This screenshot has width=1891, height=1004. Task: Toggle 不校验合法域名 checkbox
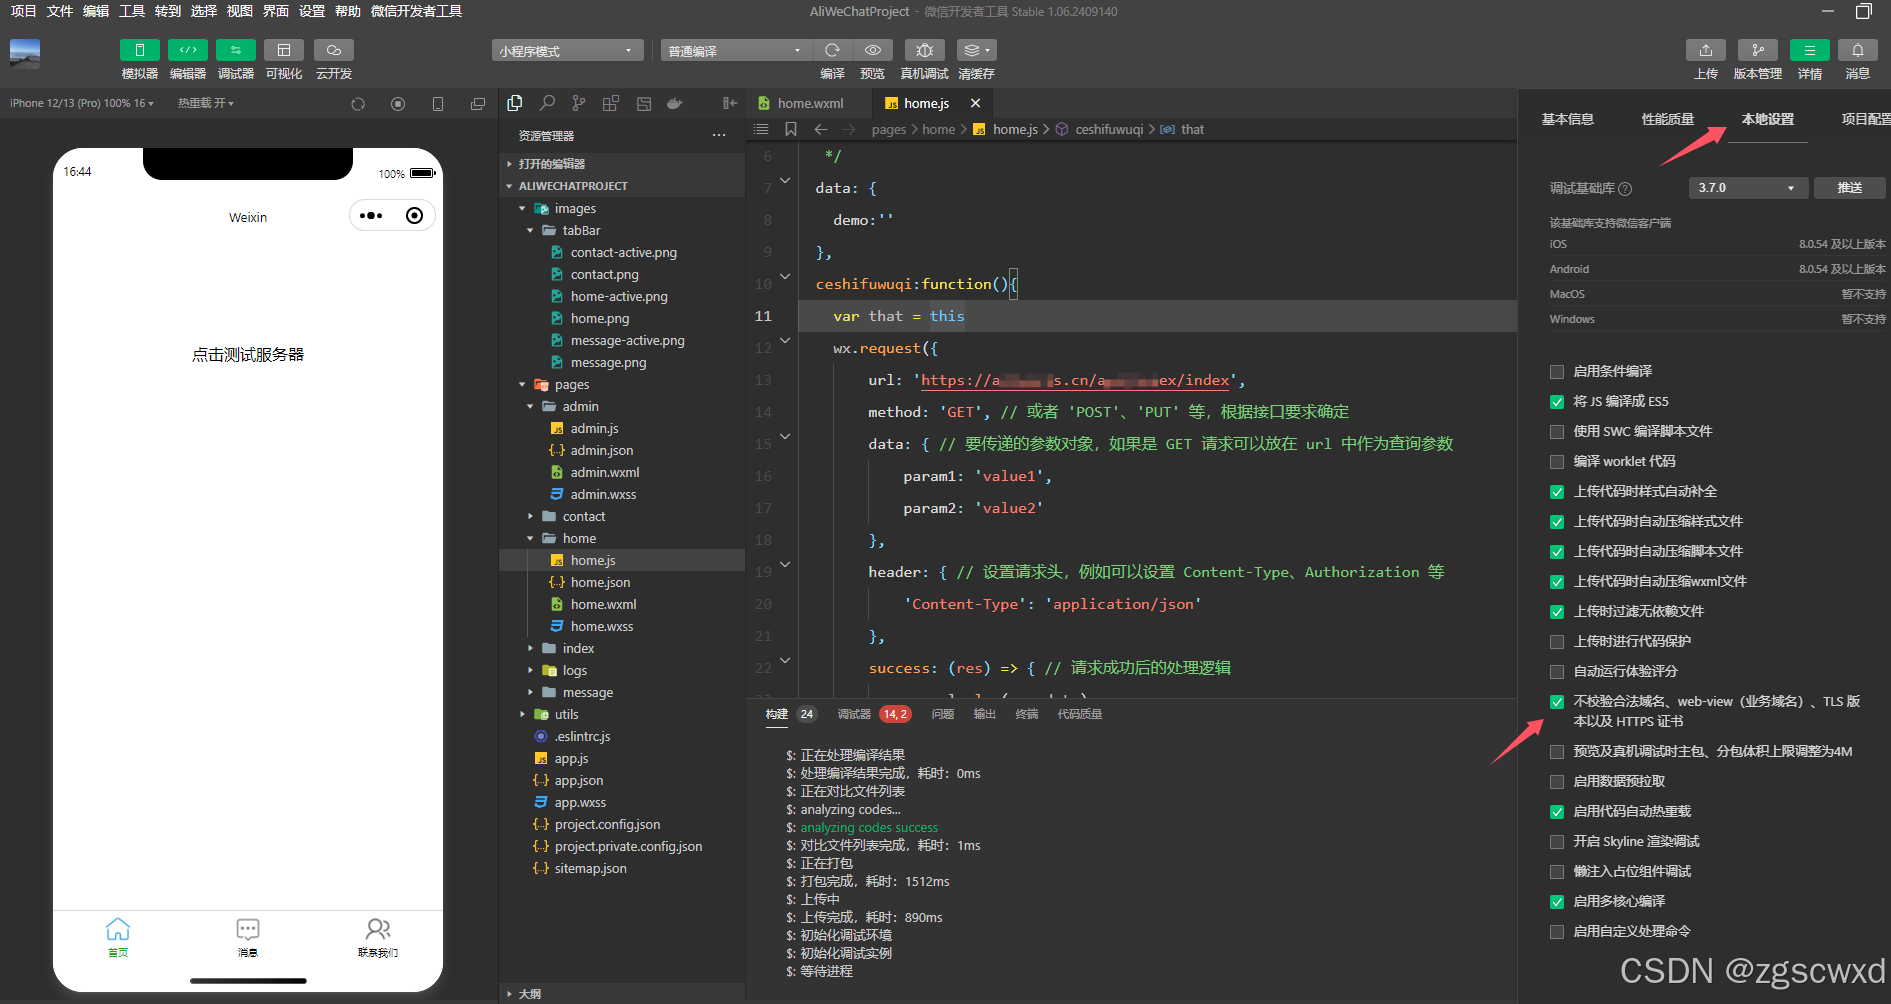[1557, 702]
